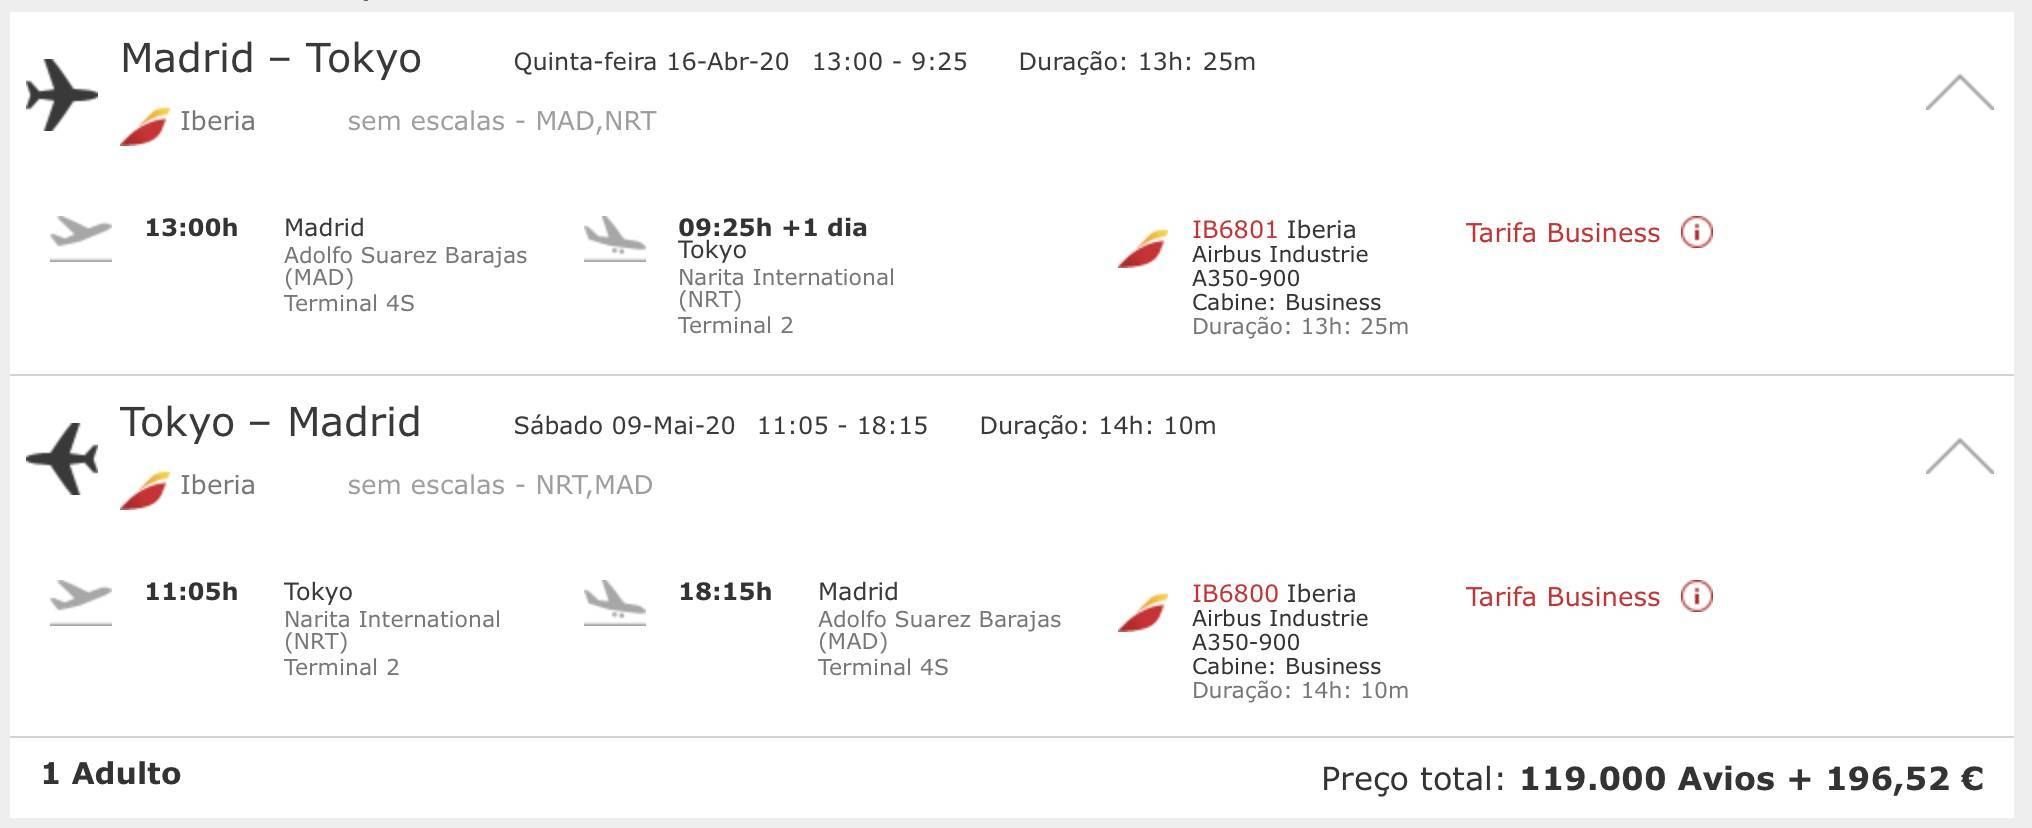This screenshot has width=2032, height=828.
Task: Select return Tarifa Business label
Action: 1562,597
